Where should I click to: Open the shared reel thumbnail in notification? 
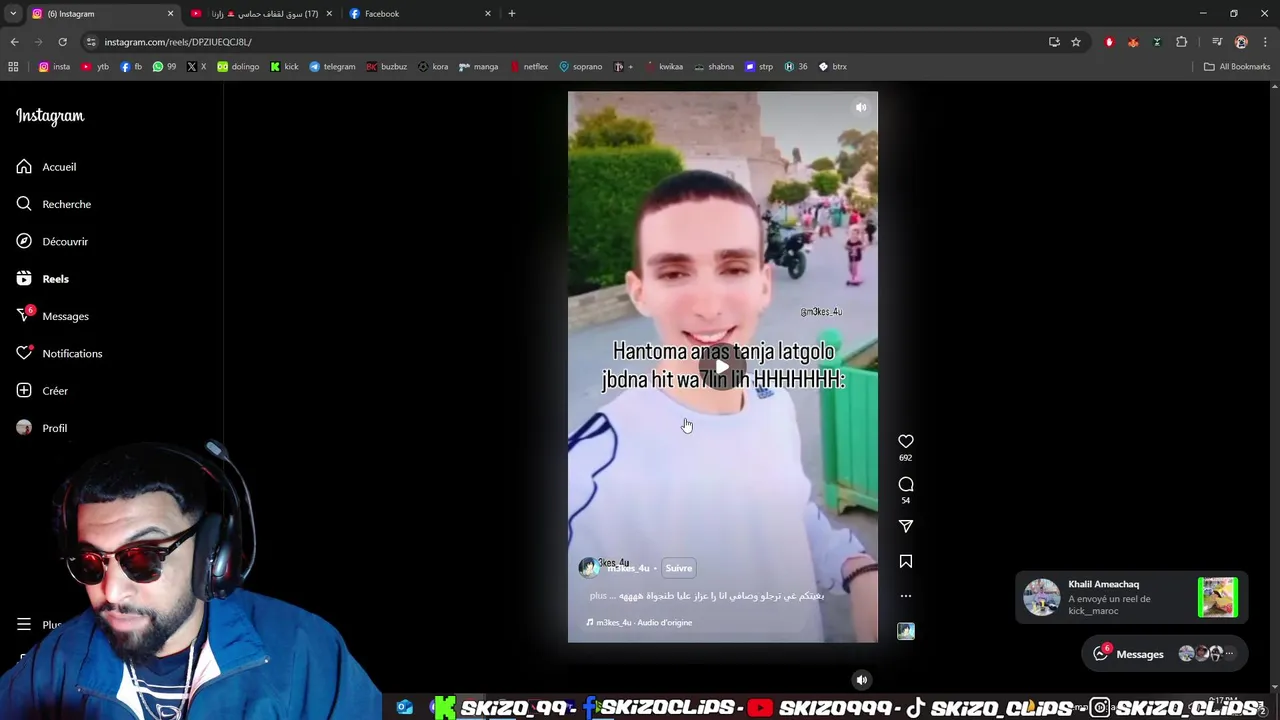(1217, 598)
